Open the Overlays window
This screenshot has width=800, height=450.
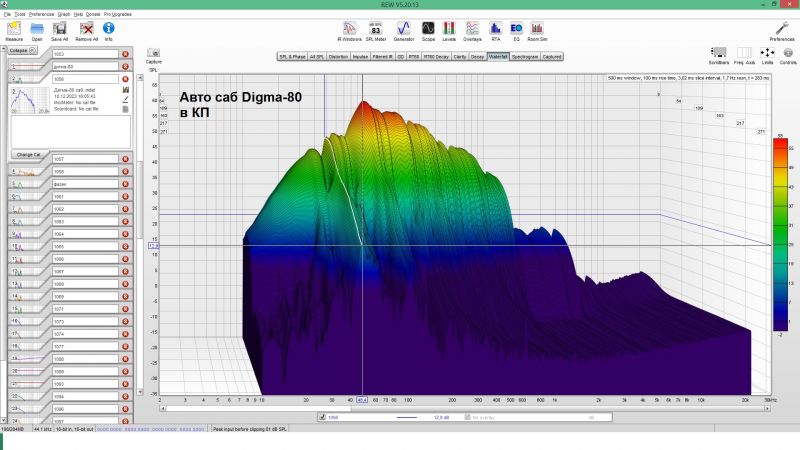472,31
